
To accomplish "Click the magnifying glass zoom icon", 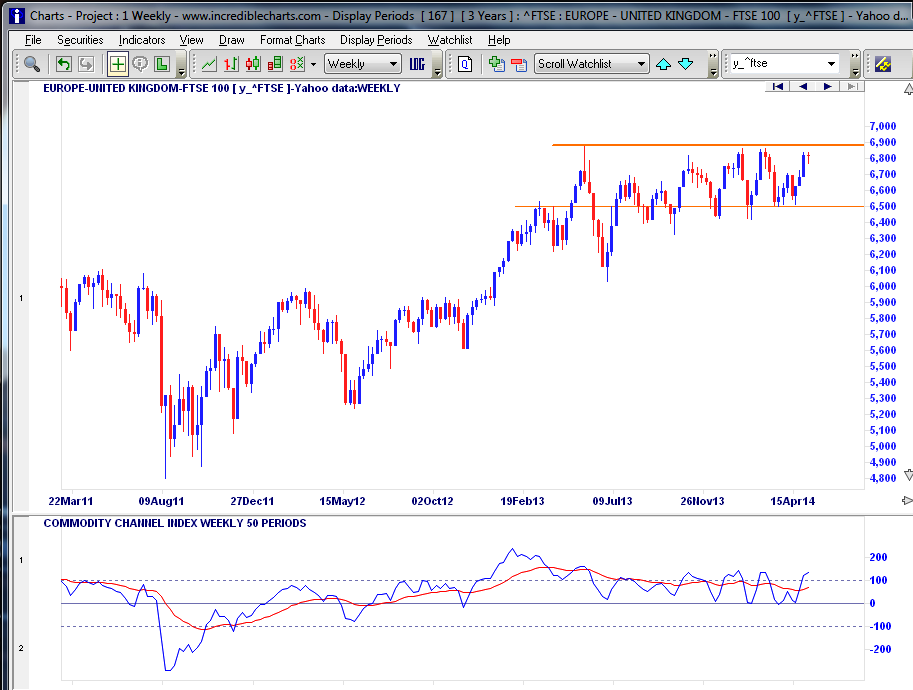I will [31, 63].
